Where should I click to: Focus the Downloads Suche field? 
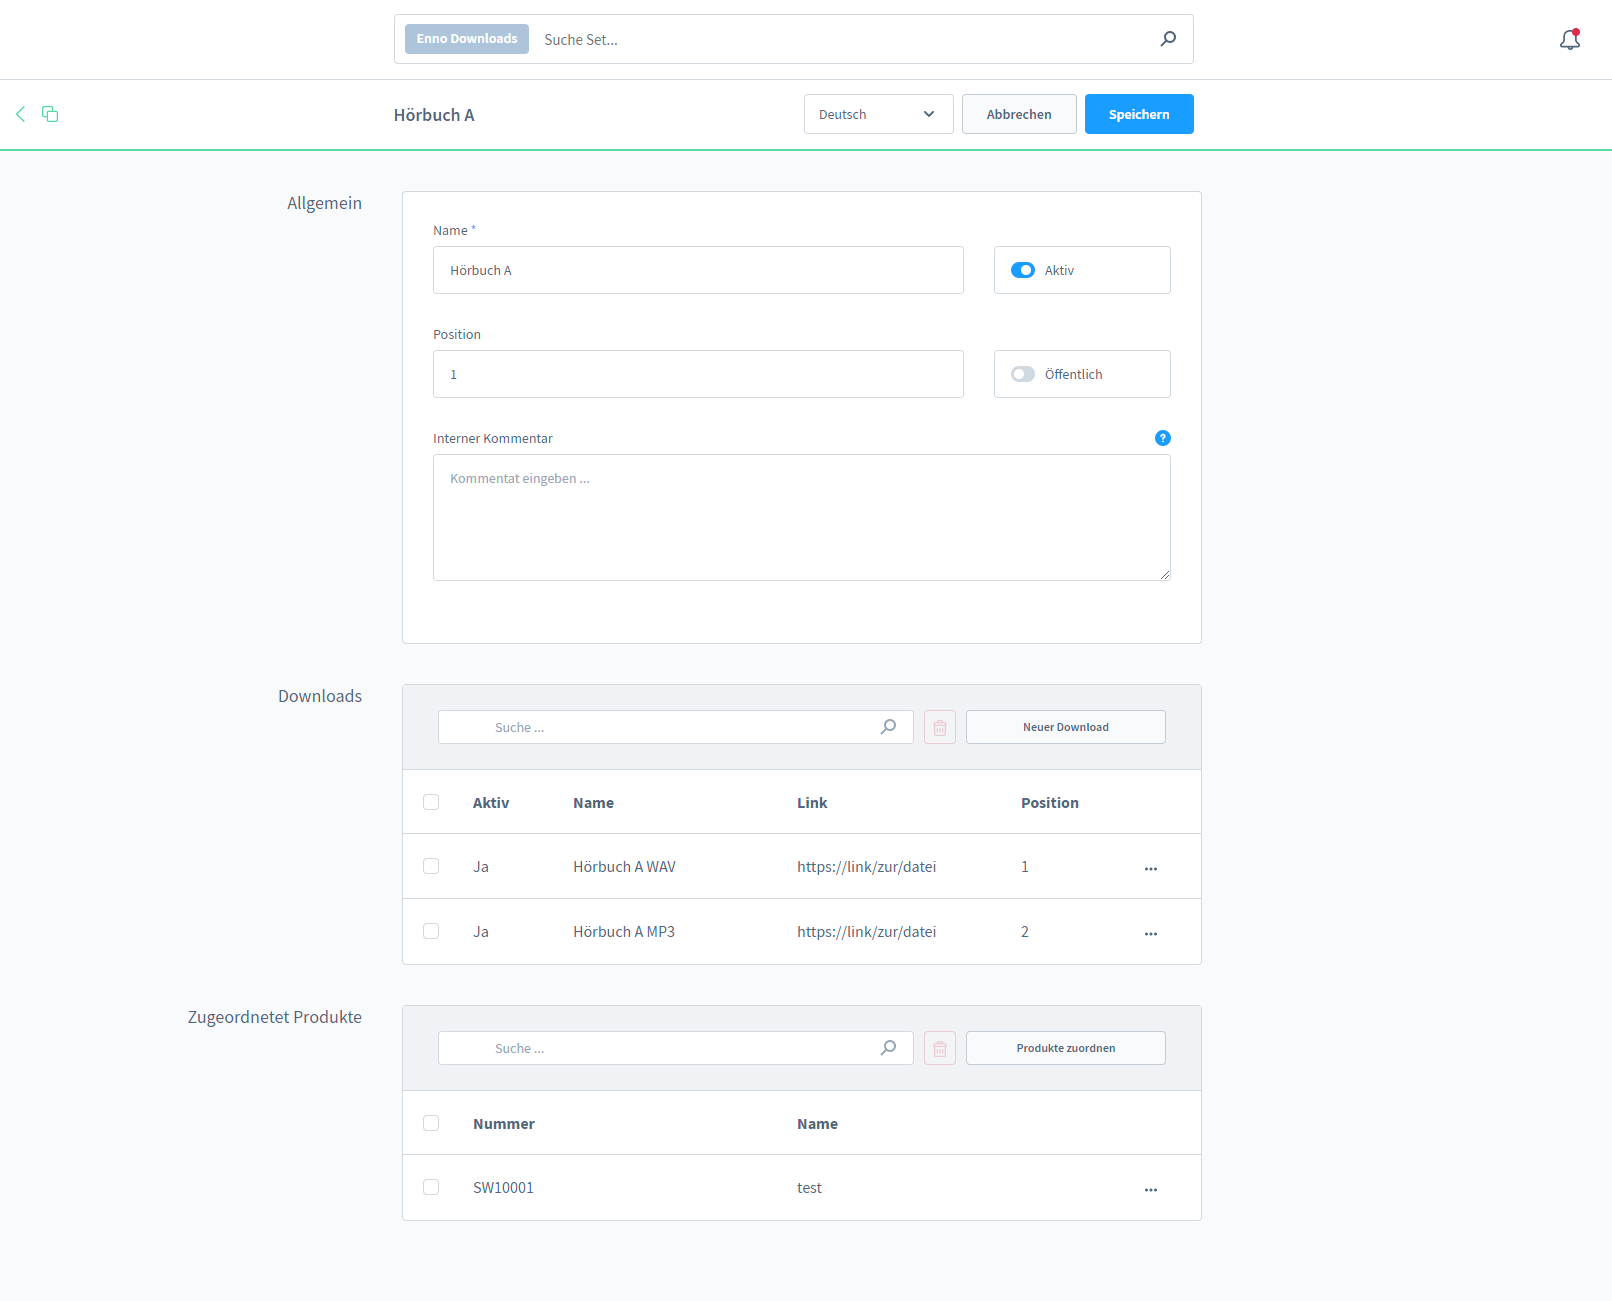point(676,727)
